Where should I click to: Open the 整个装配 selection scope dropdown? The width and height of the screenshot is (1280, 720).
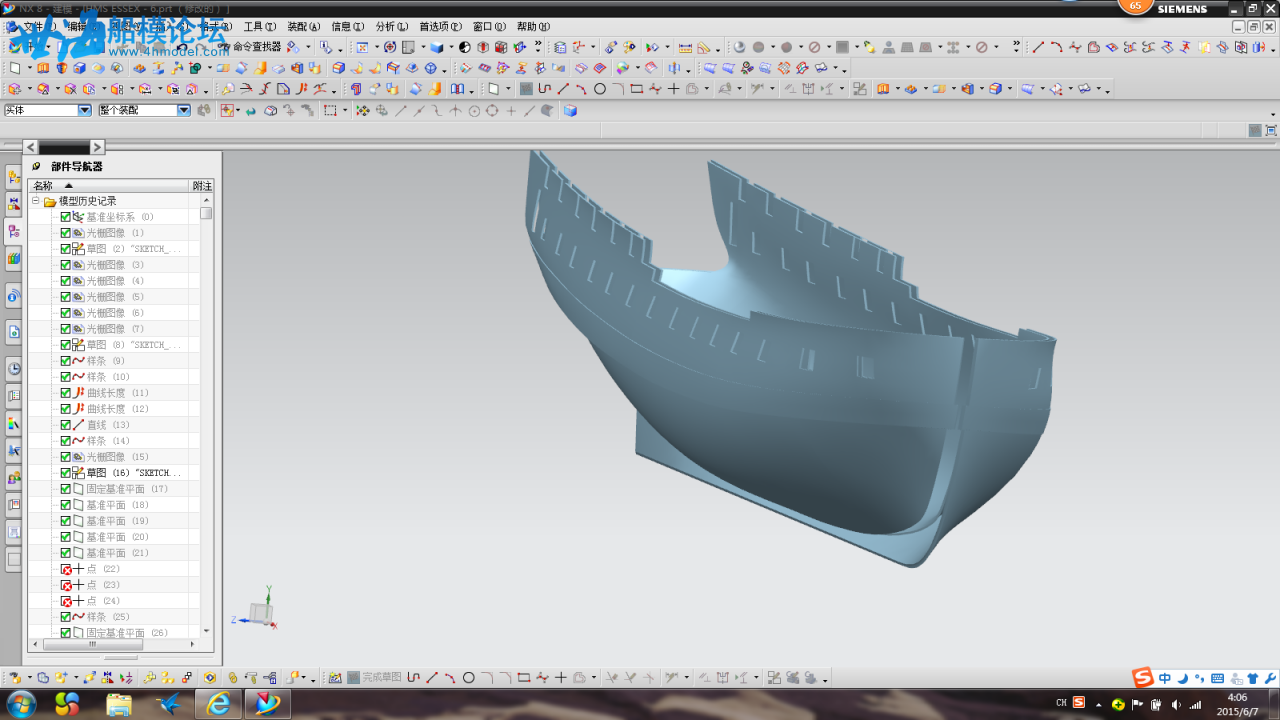pyautogui.click(x=184, y=111)
